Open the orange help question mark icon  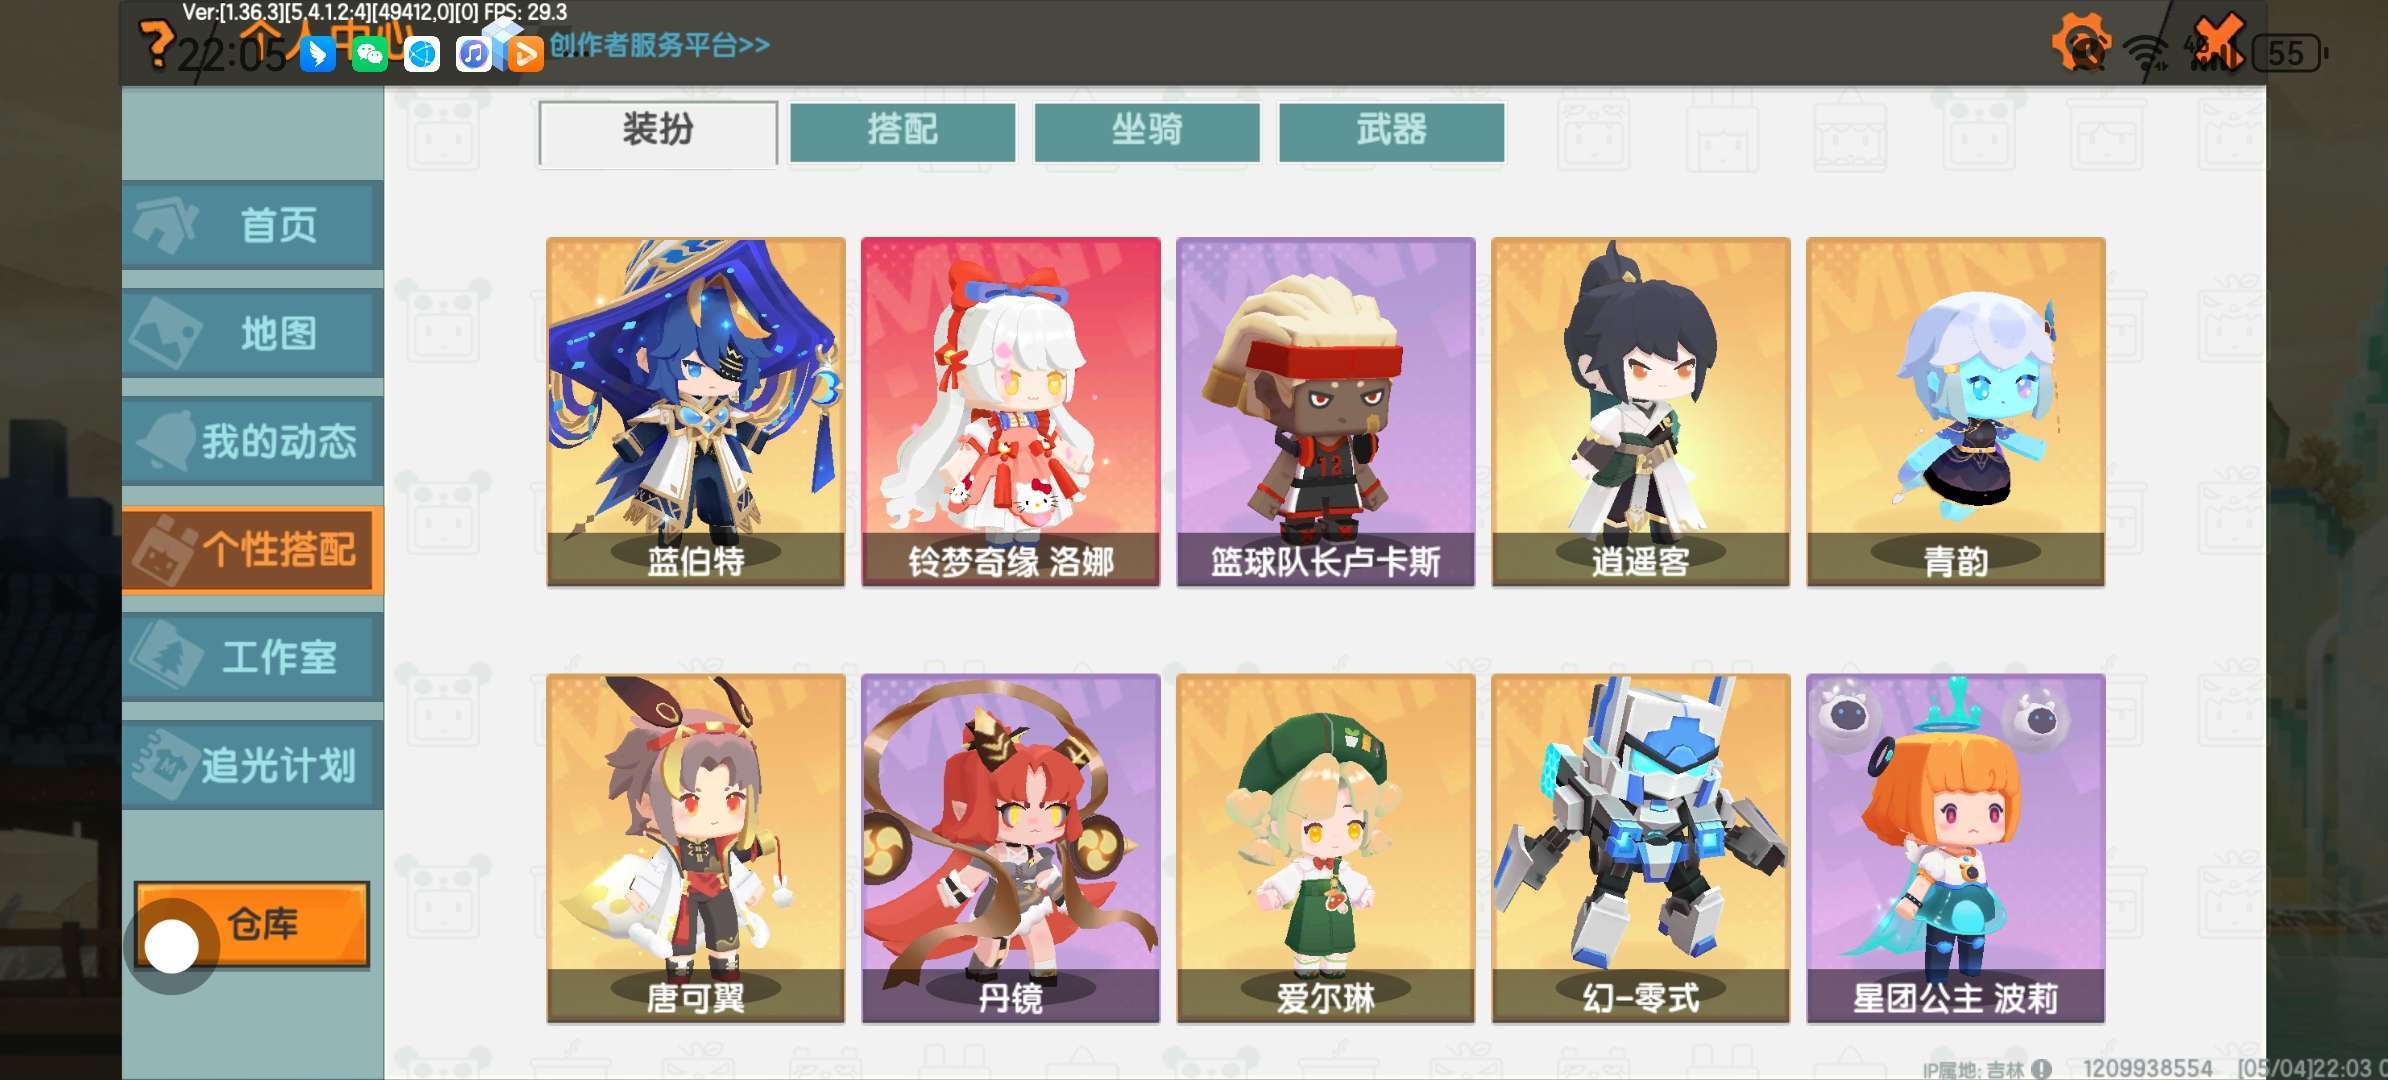click(x=157, y=46)
